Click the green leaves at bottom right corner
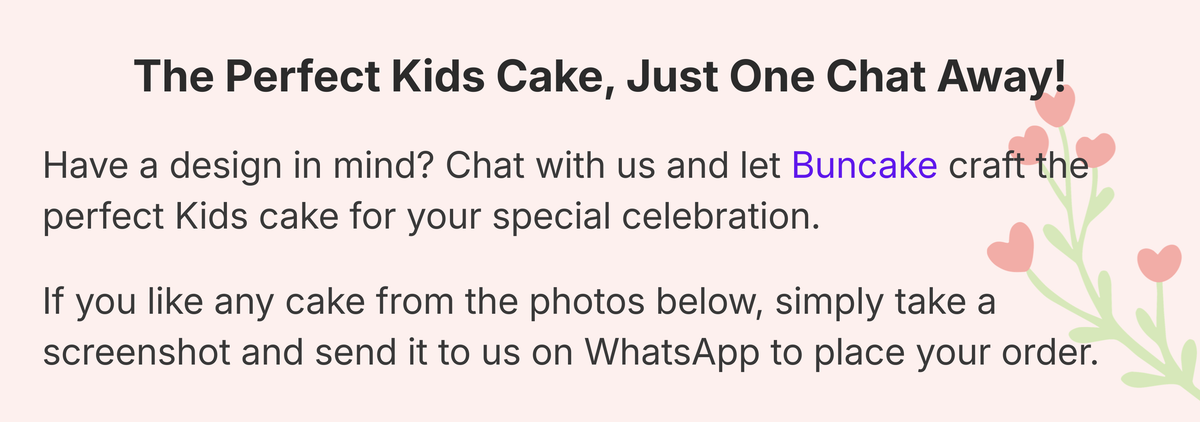Screen dimensions: 1200x422 pos(1160,380)
